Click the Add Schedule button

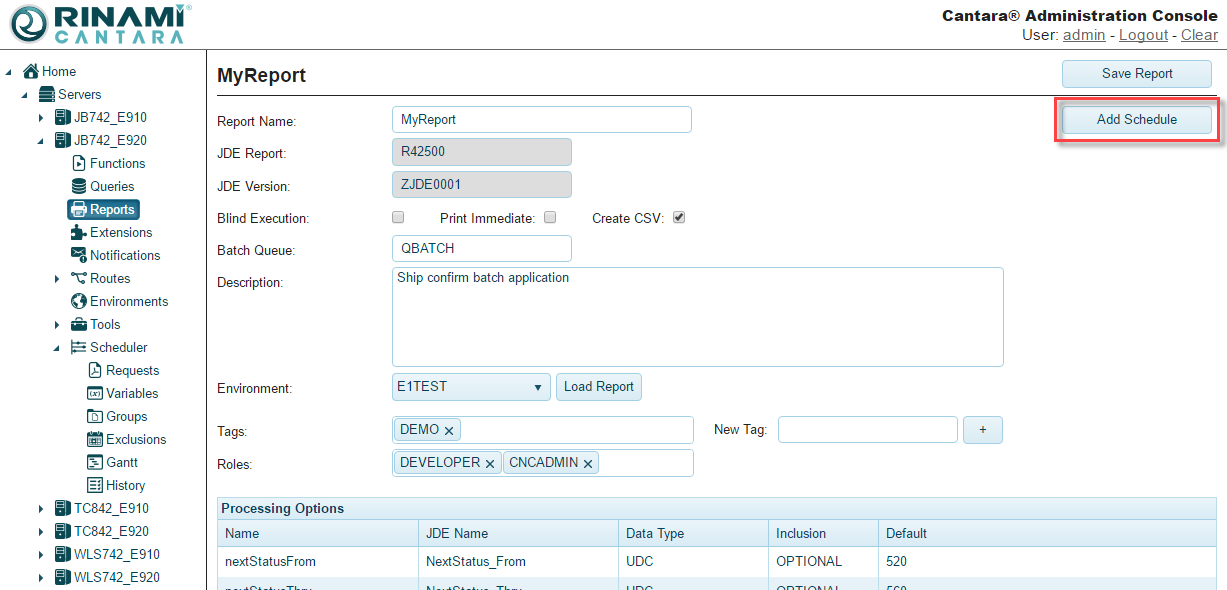point(1136,119)
